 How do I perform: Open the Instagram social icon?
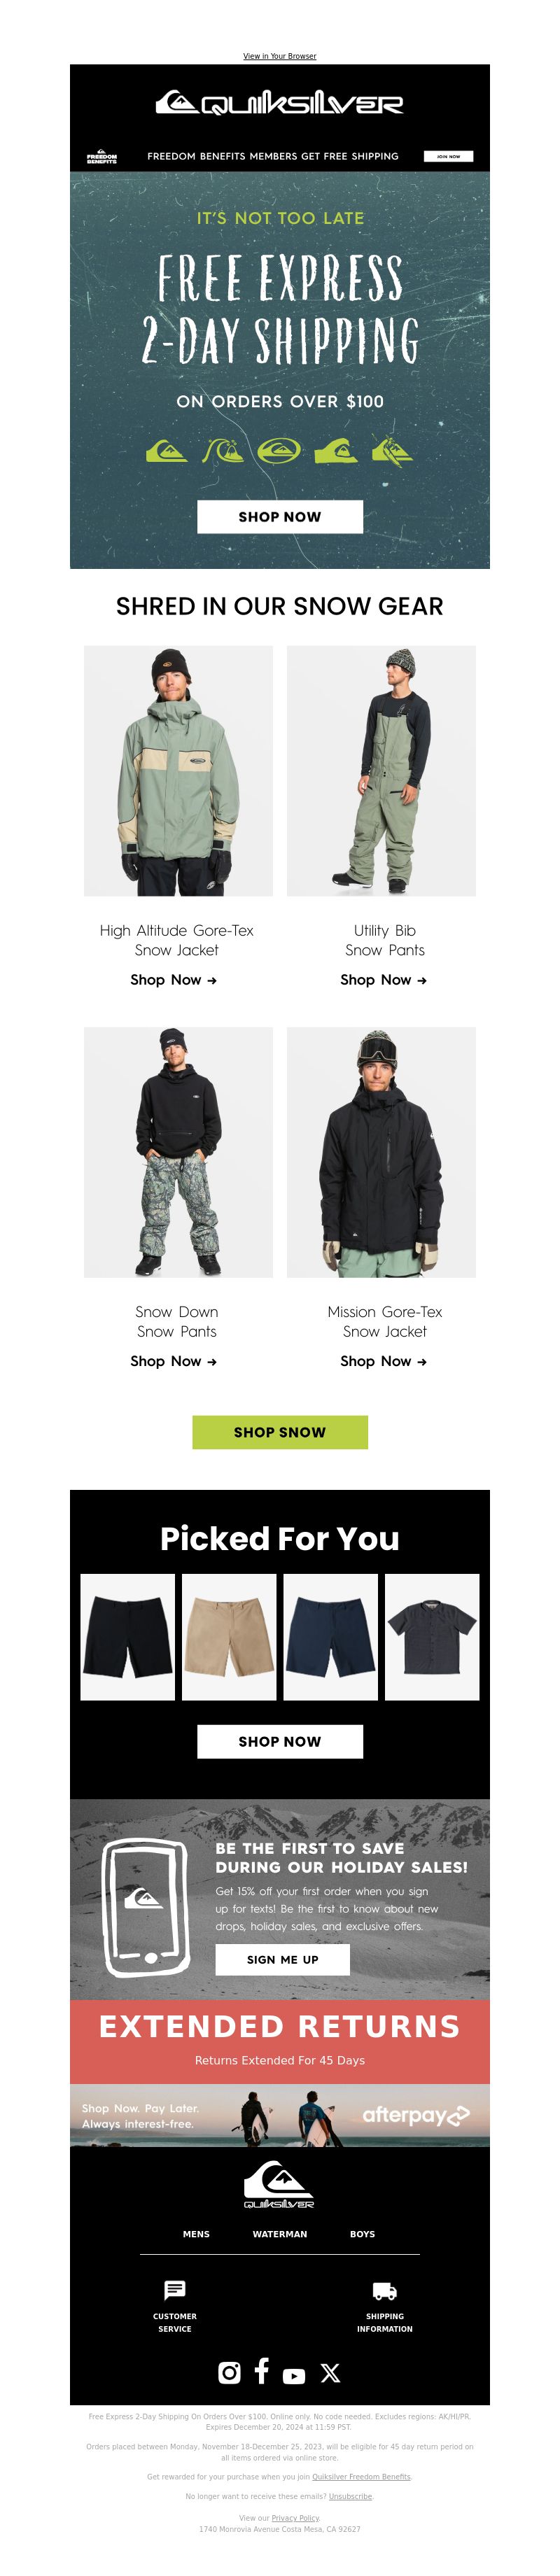click(229, 2372)
